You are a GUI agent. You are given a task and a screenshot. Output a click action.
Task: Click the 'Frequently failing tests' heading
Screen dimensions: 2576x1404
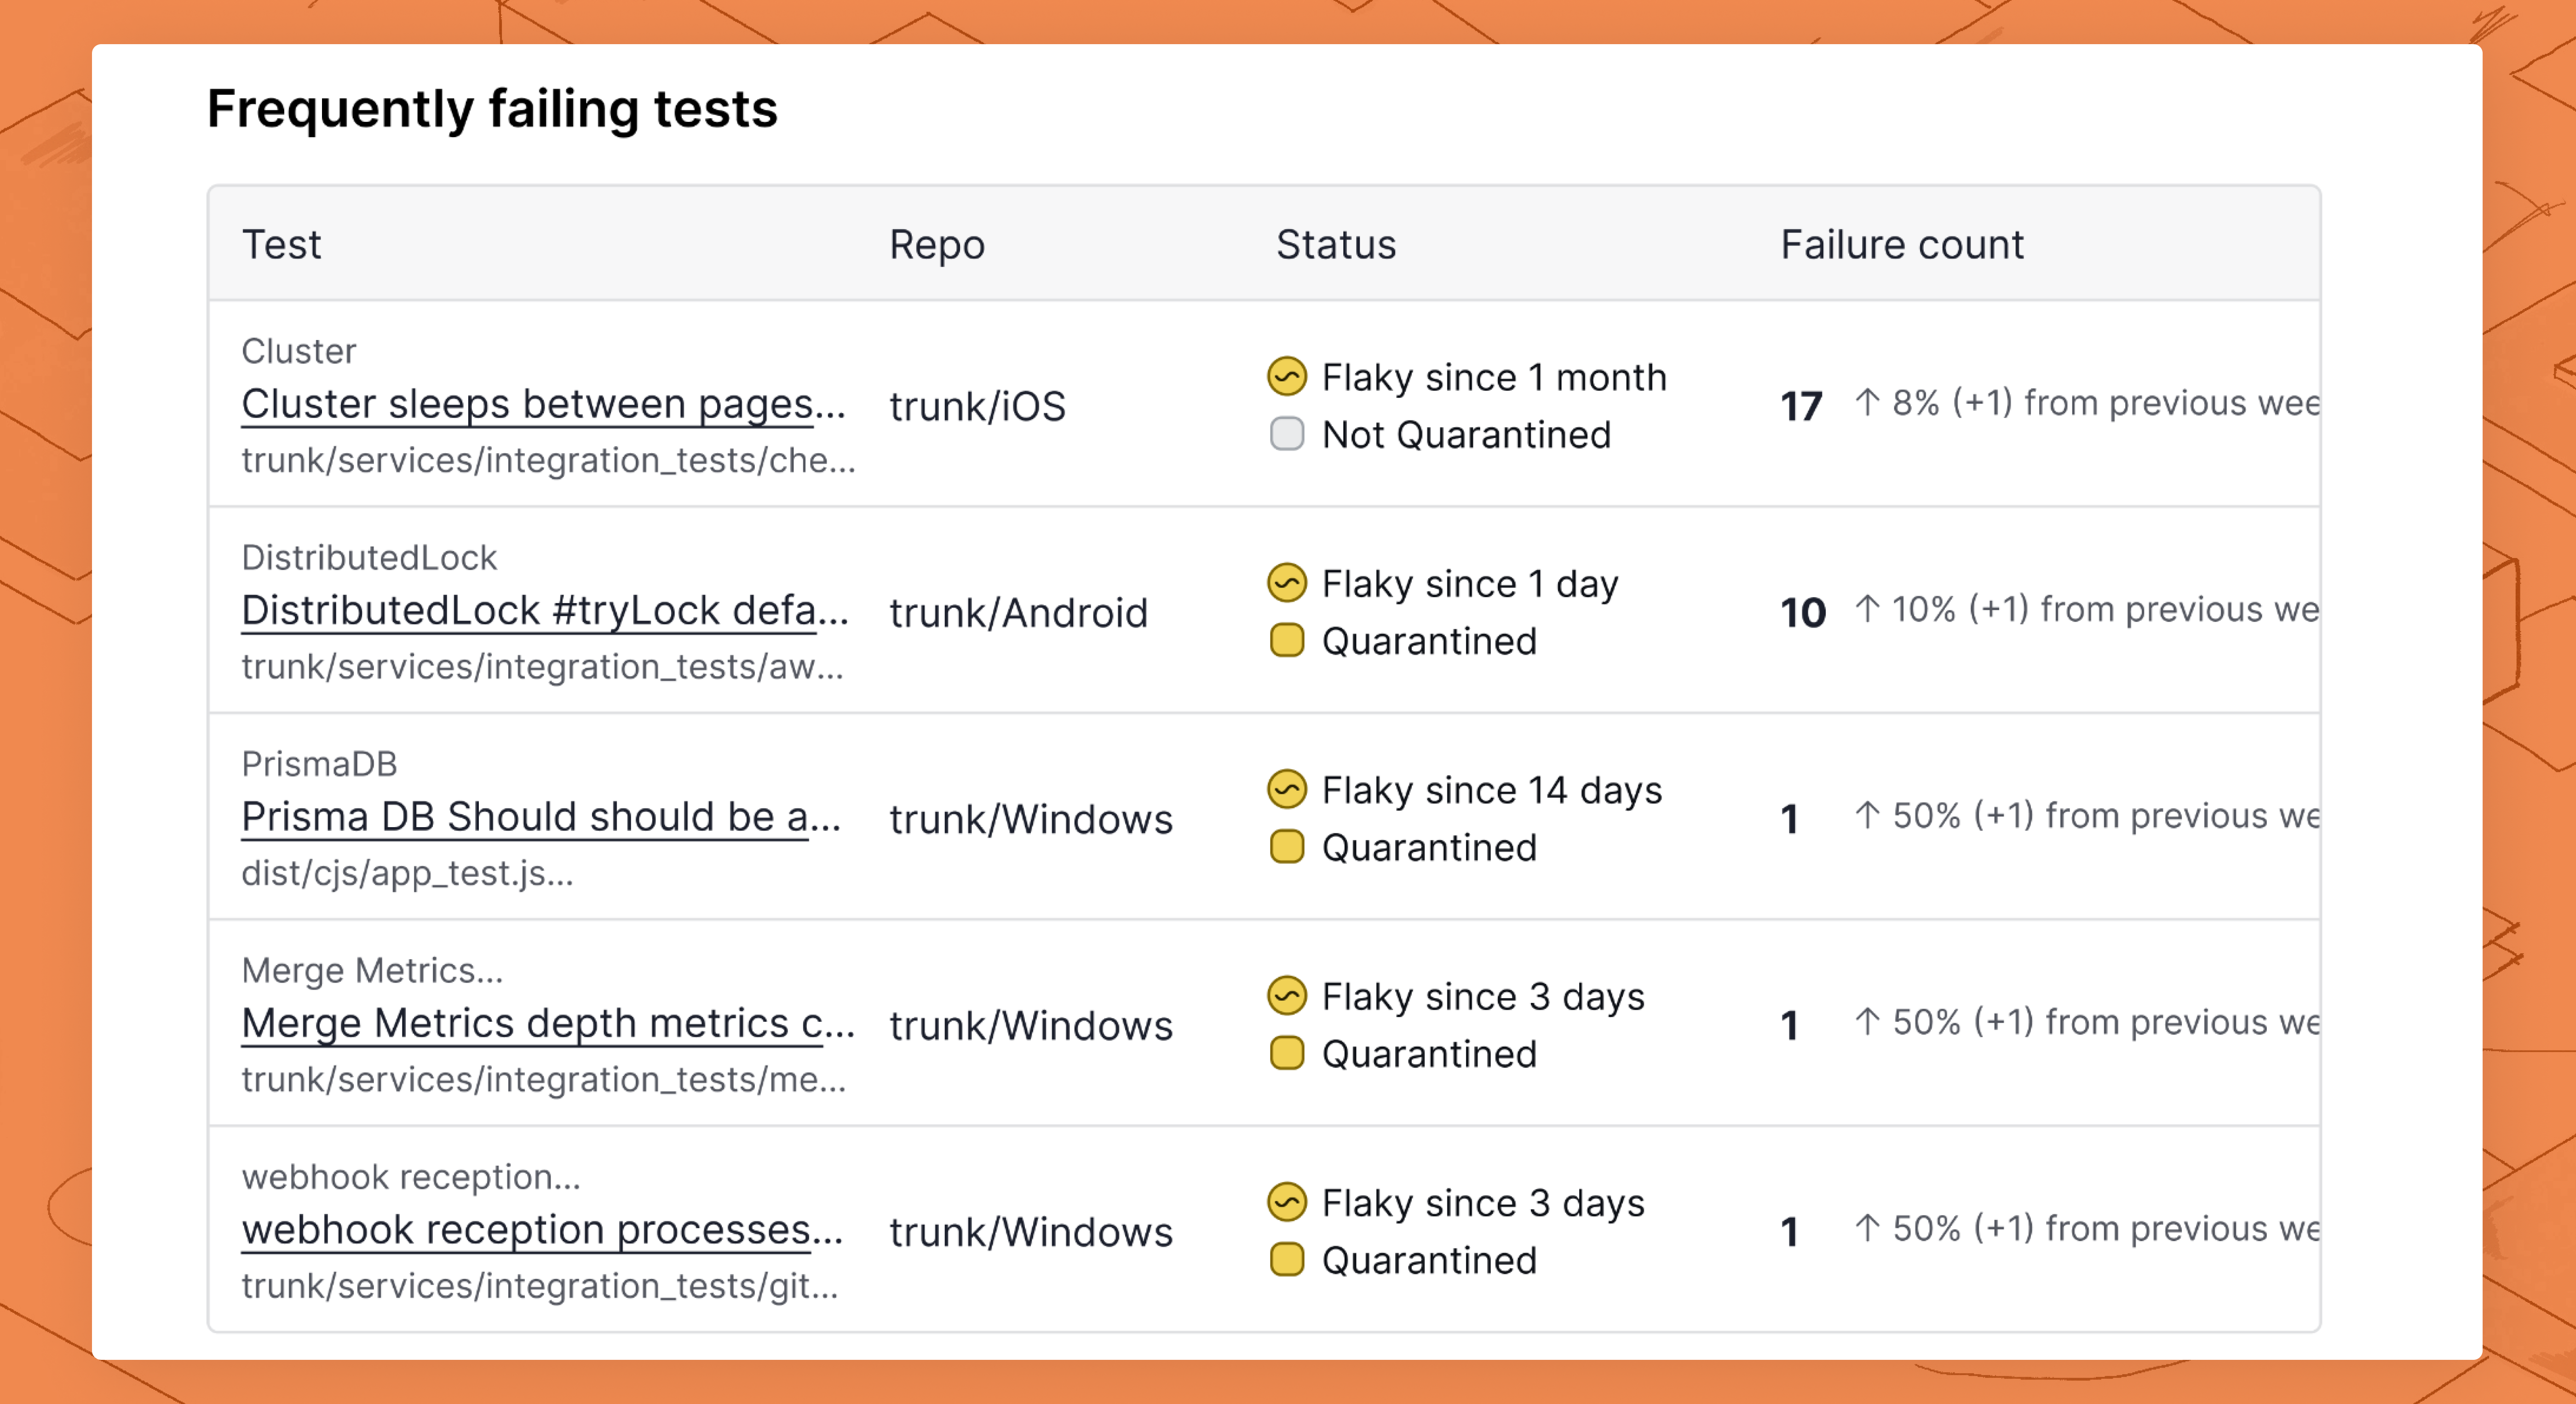point(492,109)
